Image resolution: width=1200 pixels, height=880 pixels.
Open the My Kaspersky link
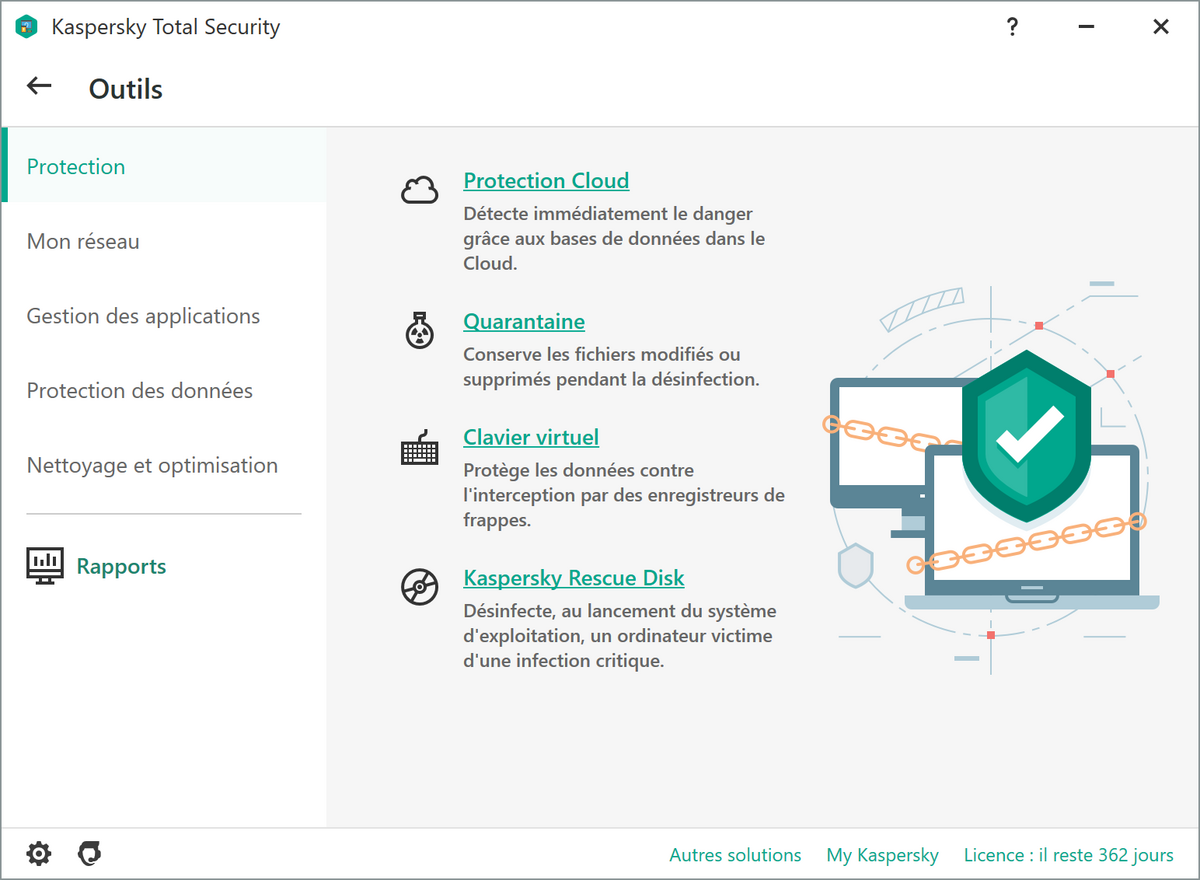point(882,855)
